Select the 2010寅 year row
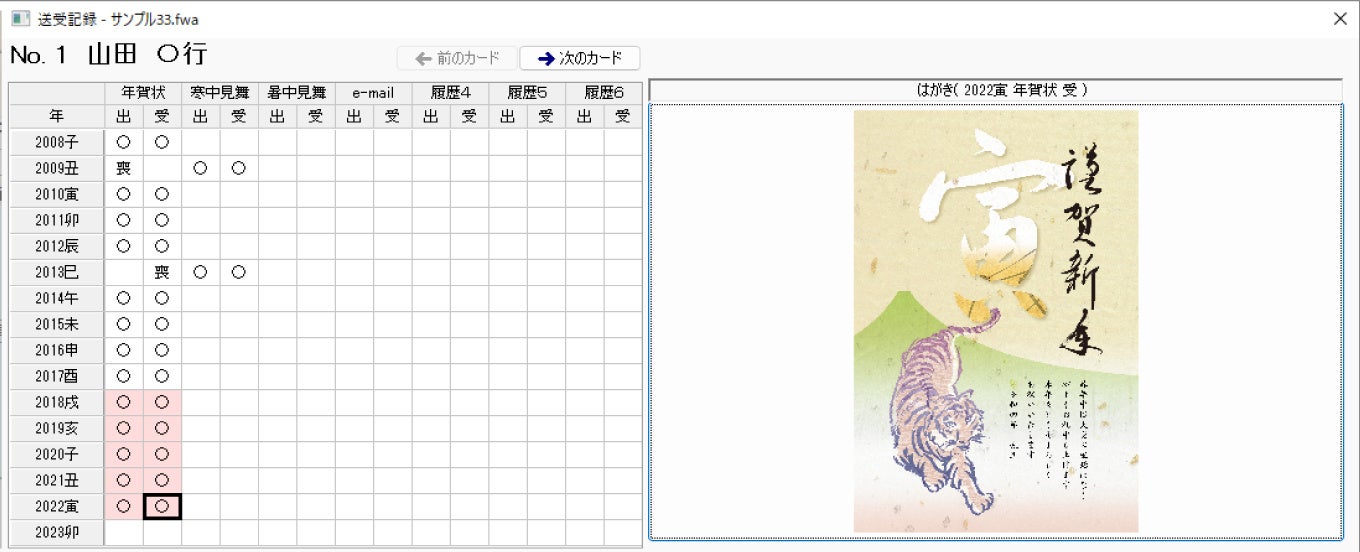Image resolution: width=1360 pixels, height=552 pixels. pyautogui.click(x=57, y=194)
